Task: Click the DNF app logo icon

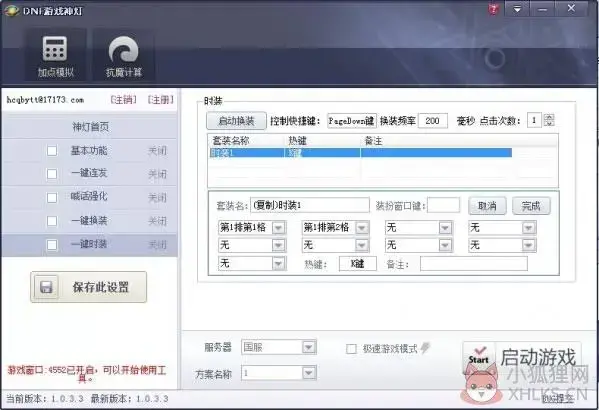Action: click(11, 11)
